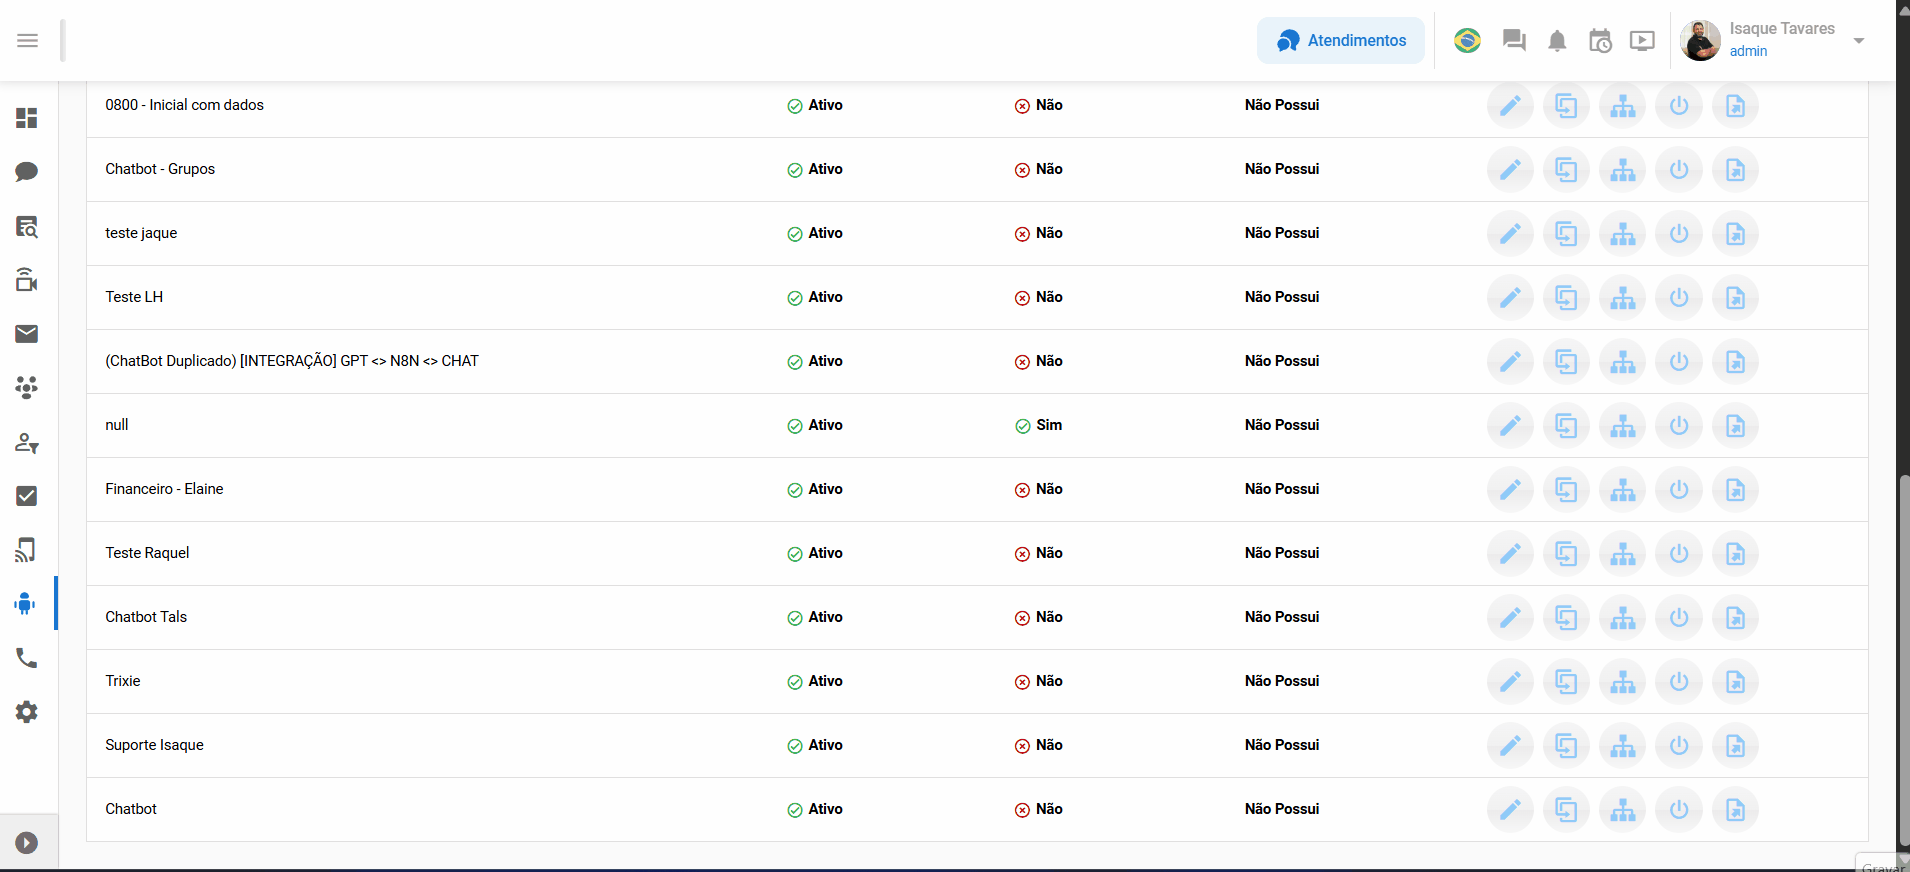Deactivate 'Suporte Isaque' using power icon
The image size is (1910, 872).
click(x=1679, y=746)
